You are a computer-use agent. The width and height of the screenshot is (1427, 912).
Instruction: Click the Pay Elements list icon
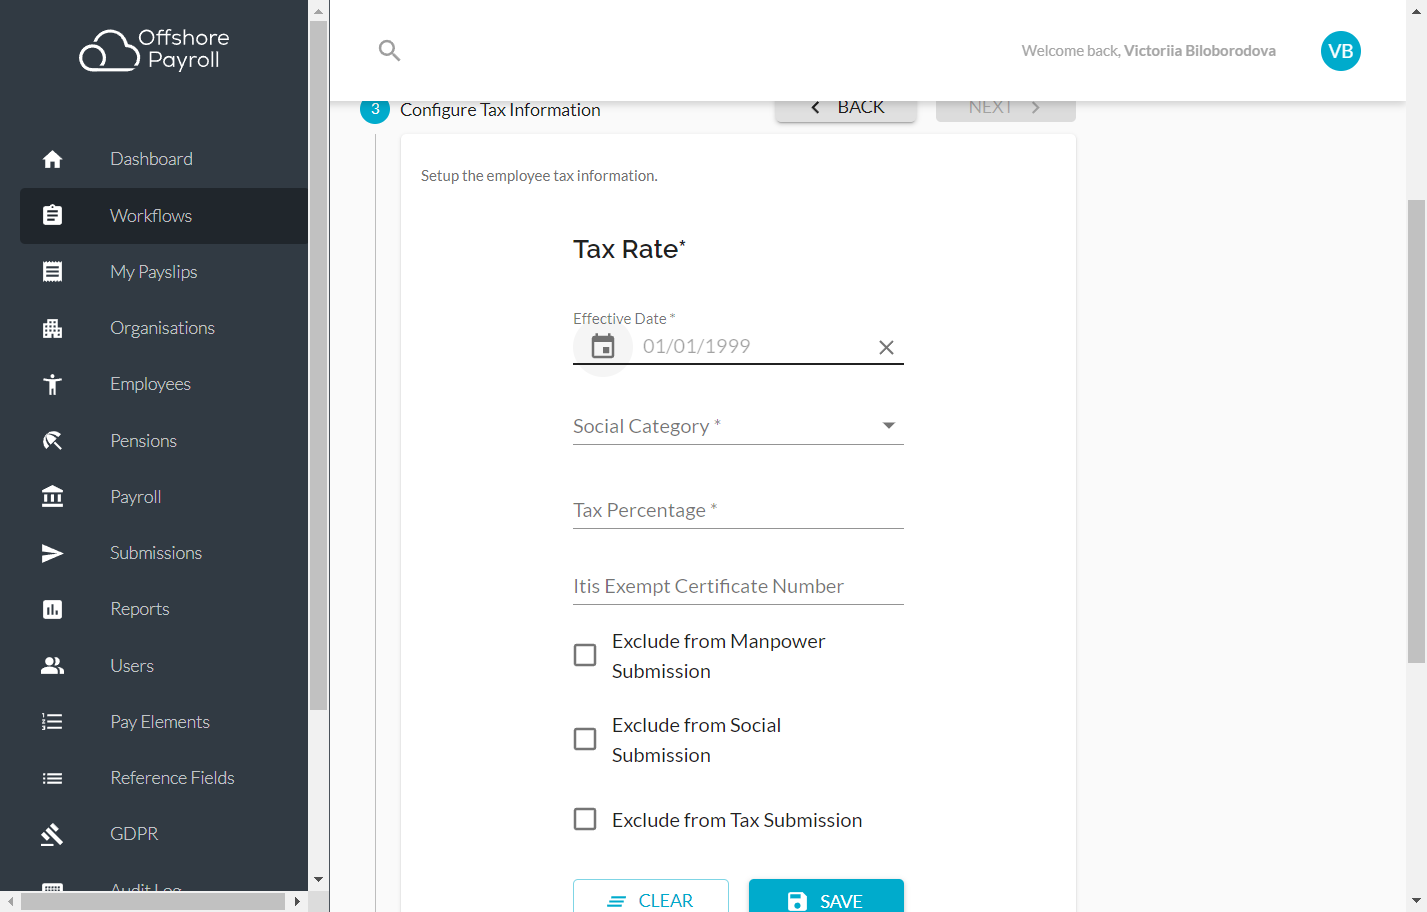click(52, 722)
